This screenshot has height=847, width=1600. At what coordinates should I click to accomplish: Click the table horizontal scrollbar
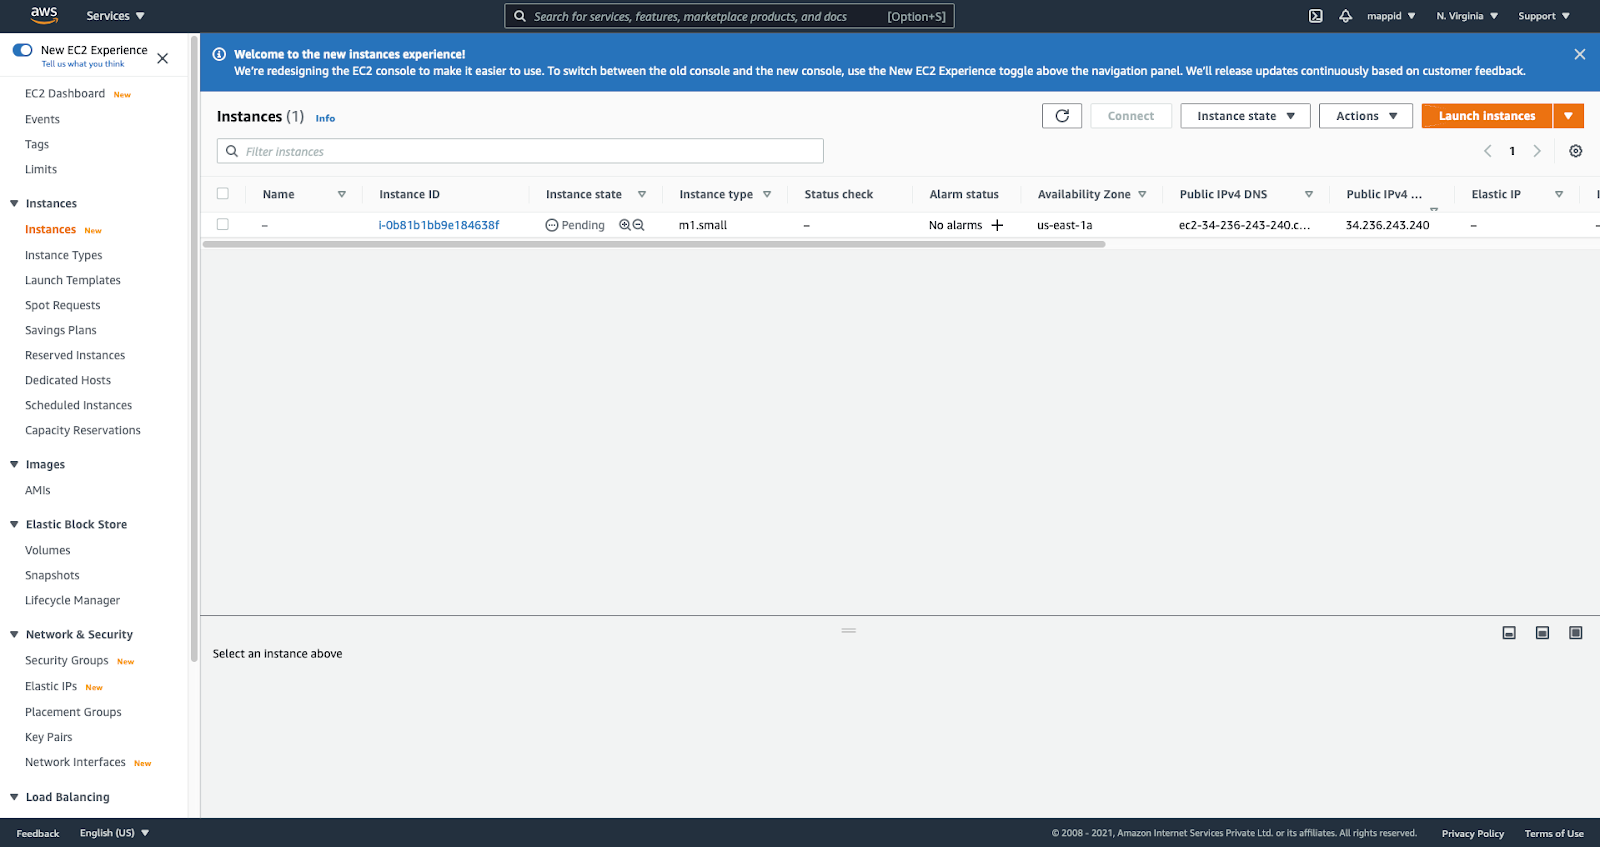[654, 244]
